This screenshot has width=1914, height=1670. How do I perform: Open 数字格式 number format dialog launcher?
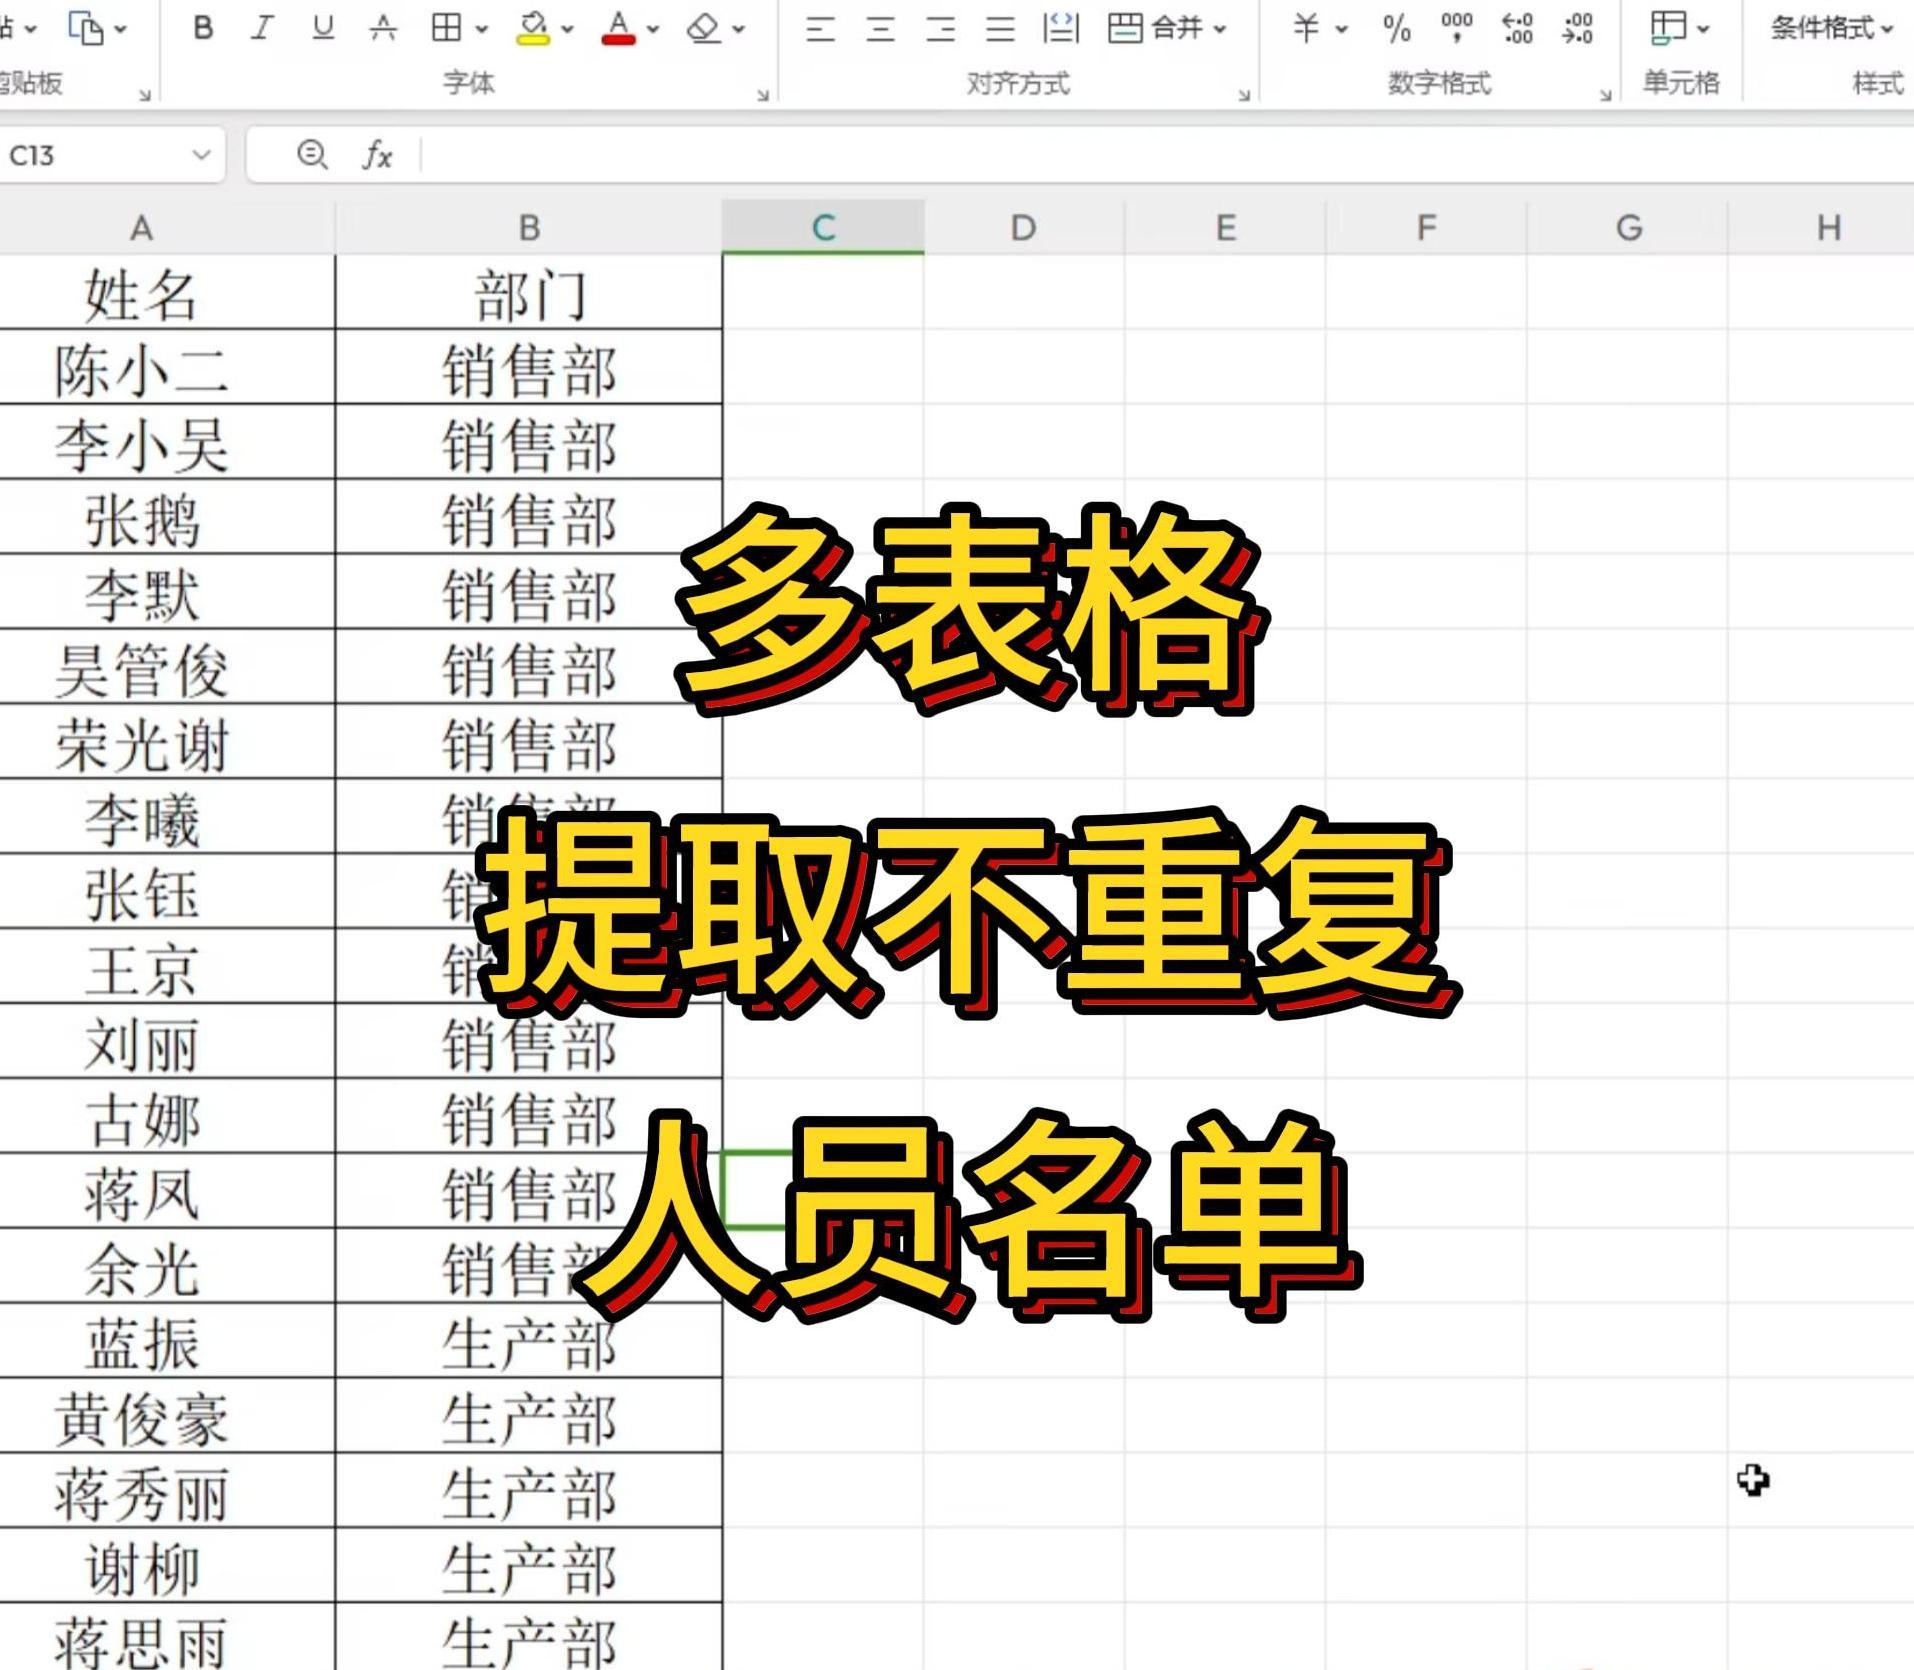click(1605, 95)
